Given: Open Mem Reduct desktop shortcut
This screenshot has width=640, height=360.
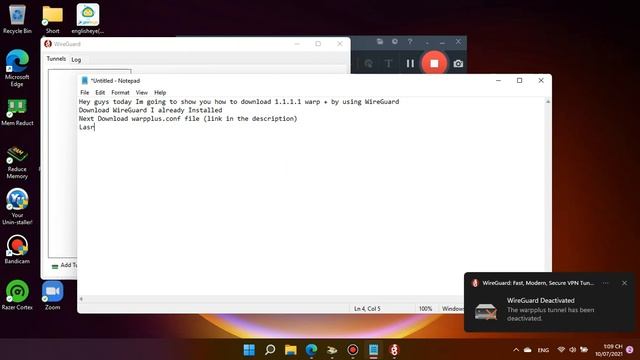Looking at the screenshot, I should click(17, 113).
